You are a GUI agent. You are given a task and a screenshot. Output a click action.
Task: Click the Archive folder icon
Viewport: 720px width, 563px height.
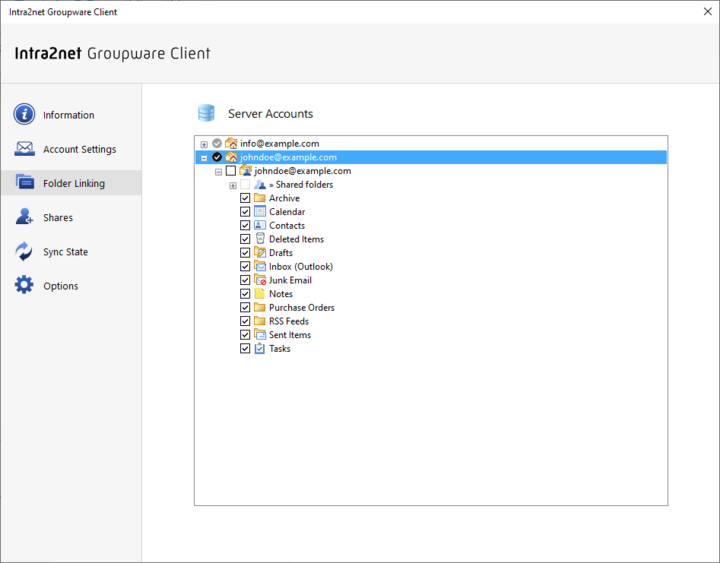[x=260, y=198]
